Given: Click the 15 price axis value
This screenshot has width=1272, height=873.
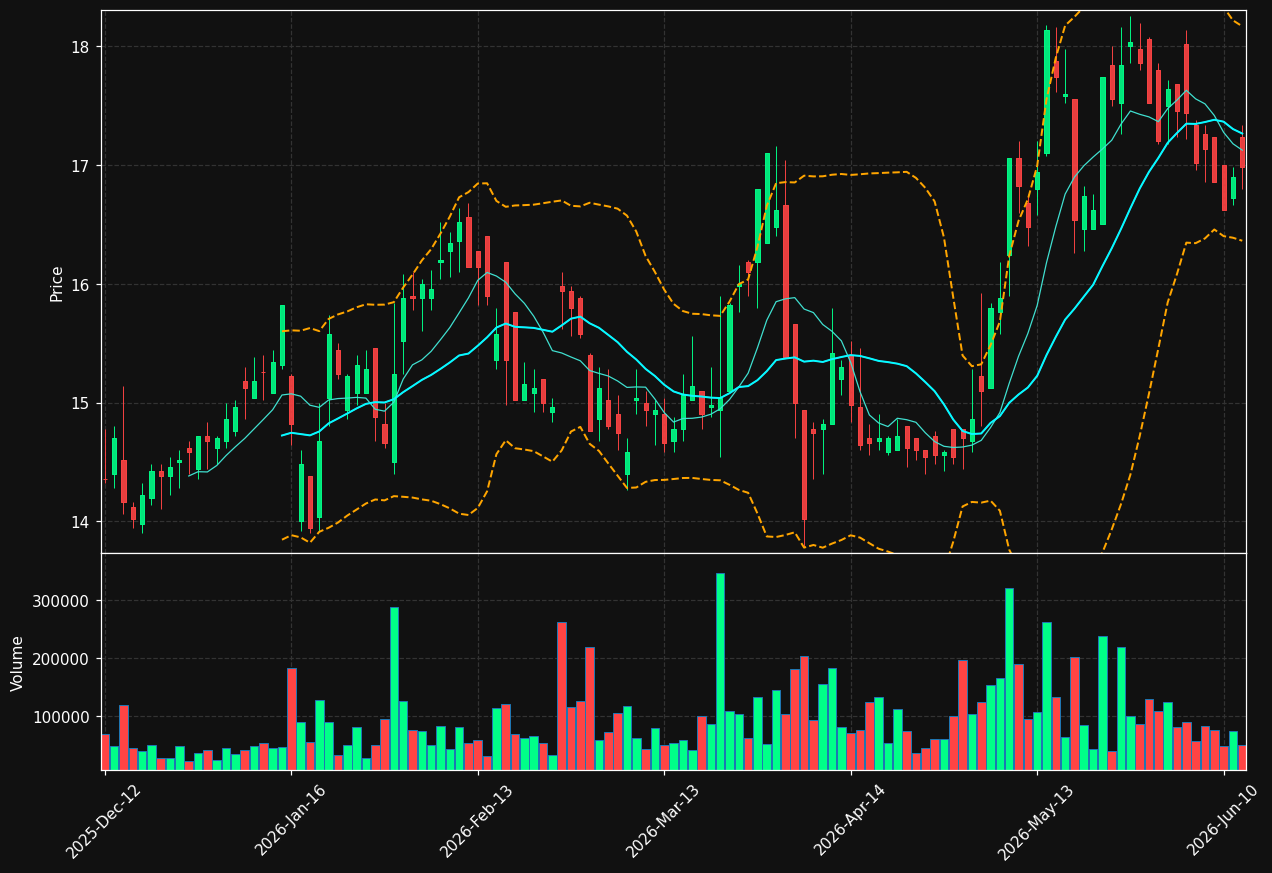Looking at the screenshot, I should pos(80,403).
